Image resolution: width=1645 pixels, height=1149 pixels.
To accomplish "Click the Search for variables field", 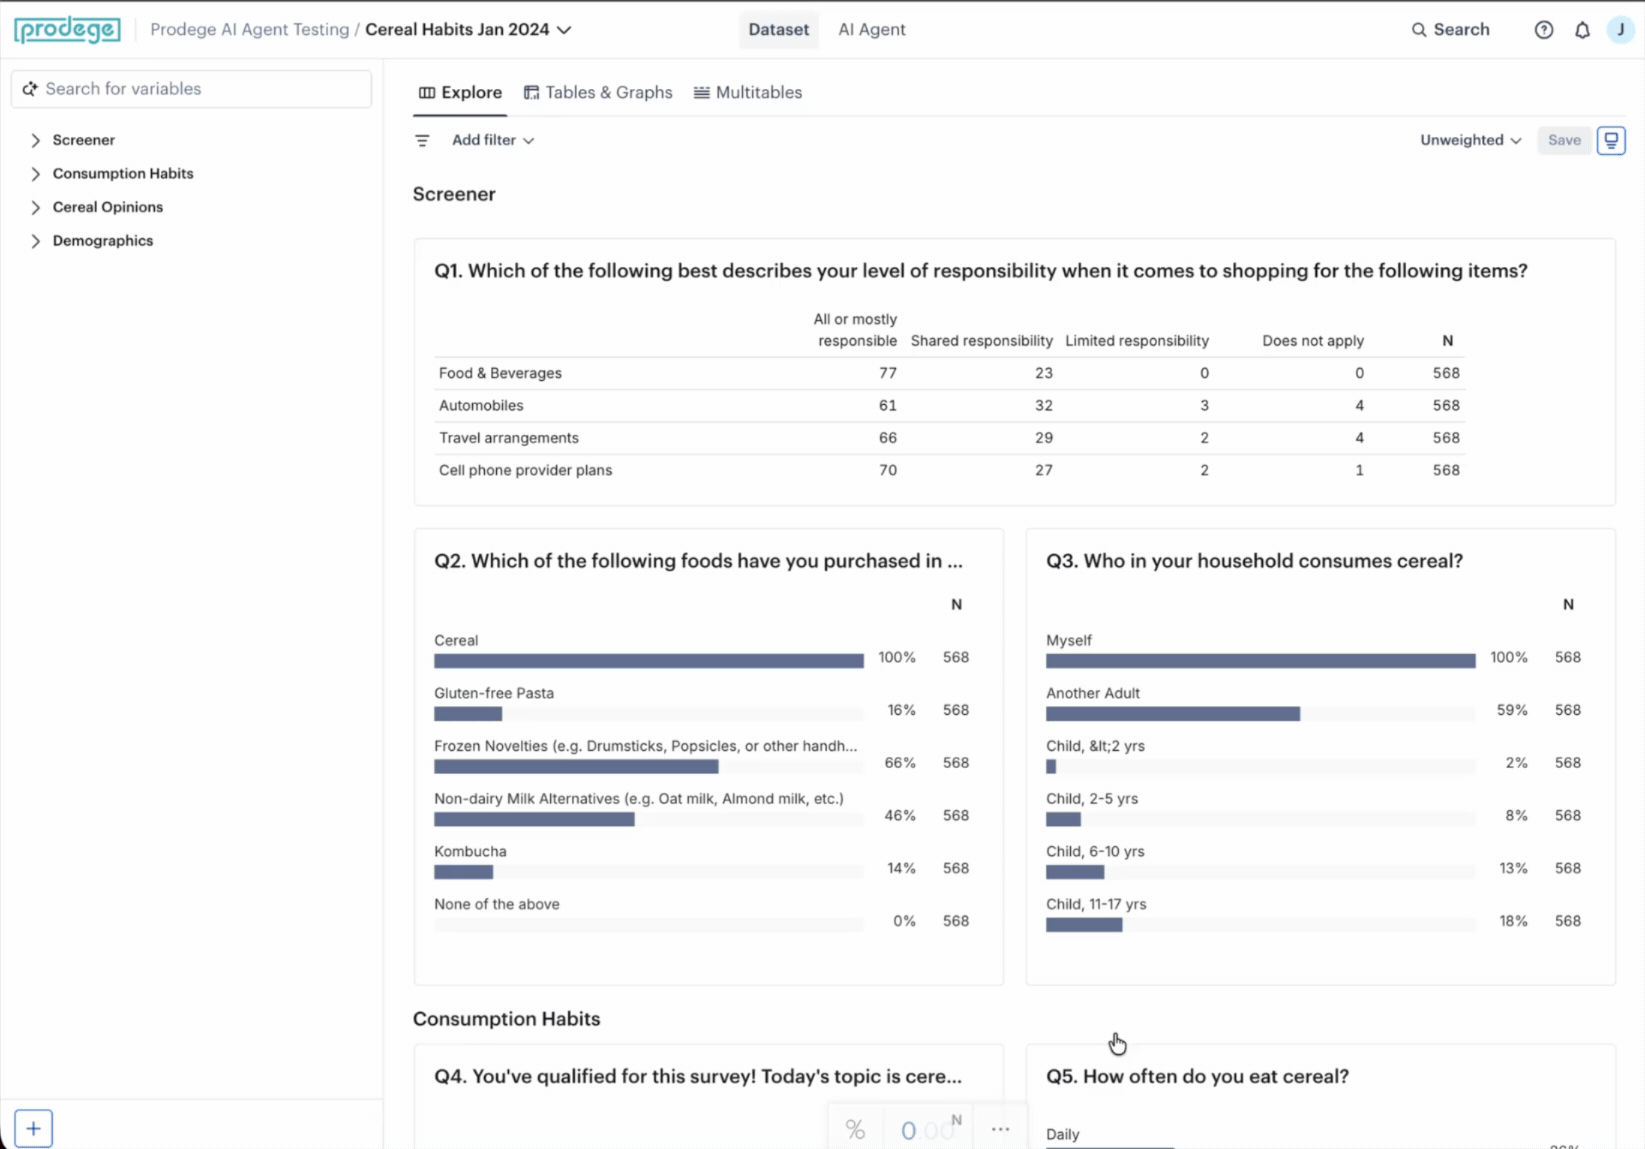I will click(191, 89).
